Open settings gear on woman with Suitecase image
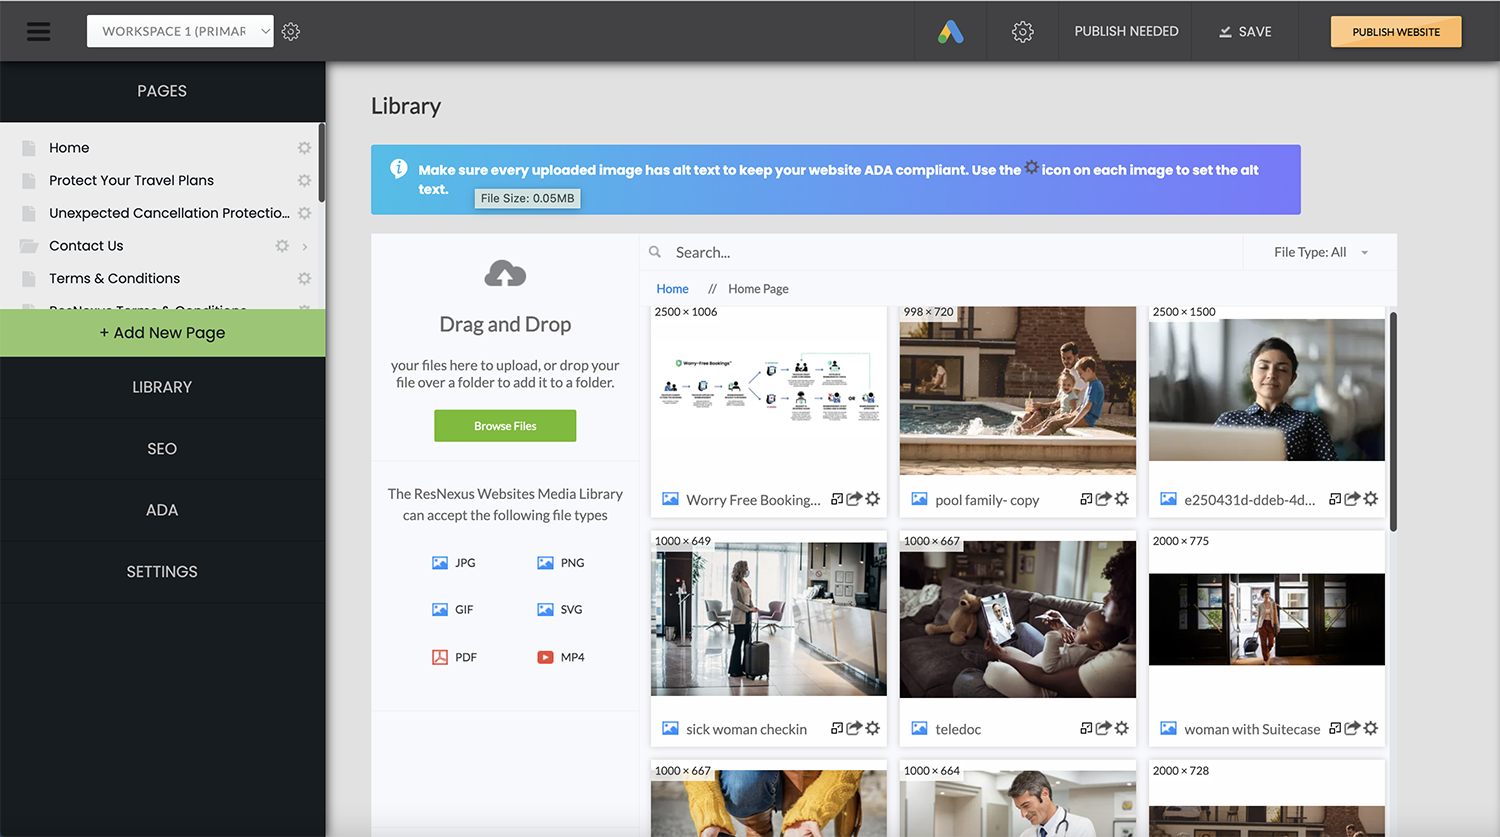 pyautogui.click(x=1371, y=729)
